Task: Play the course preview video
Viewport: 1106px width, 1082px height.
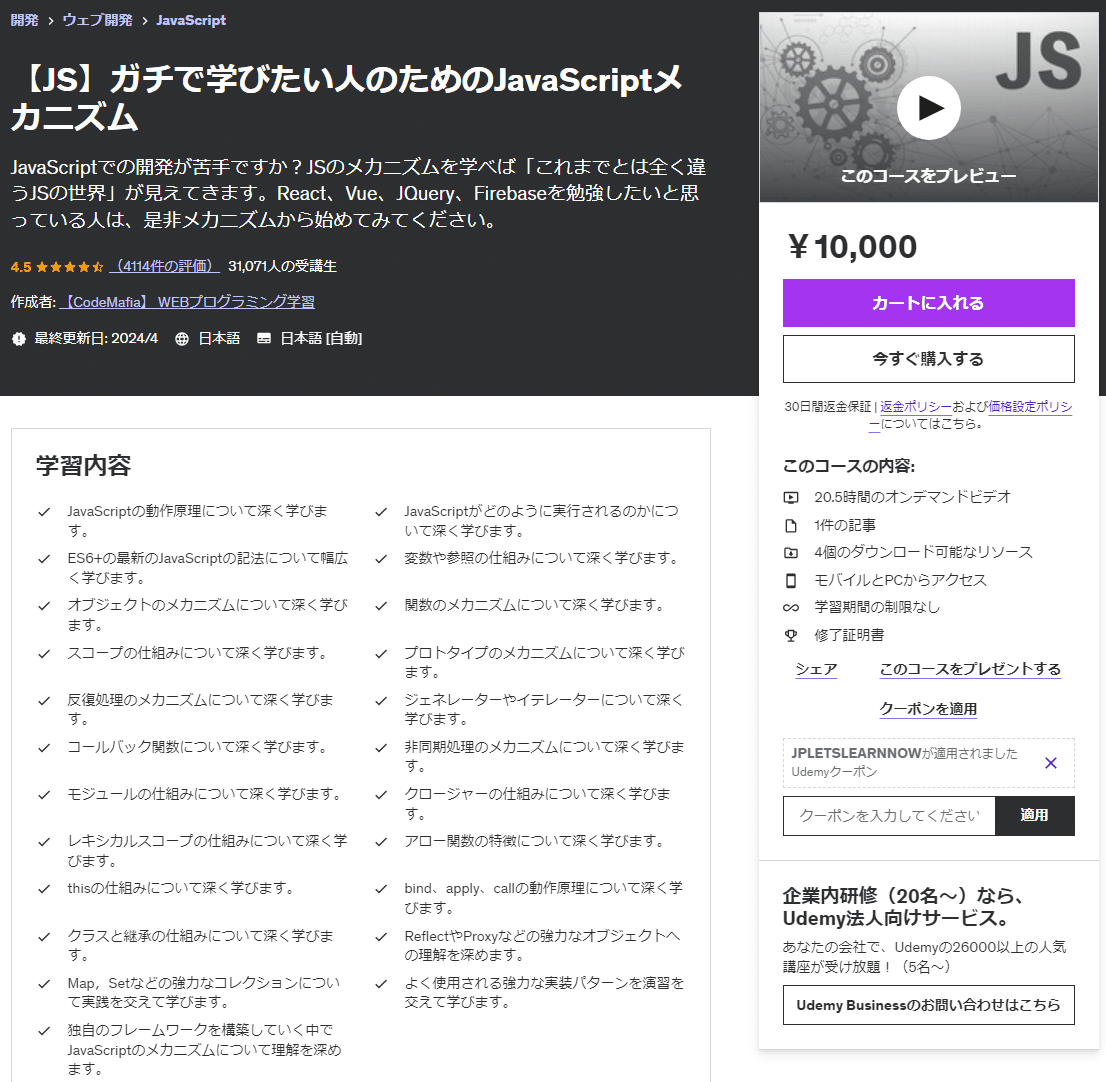Action: [x=928, y=108]
